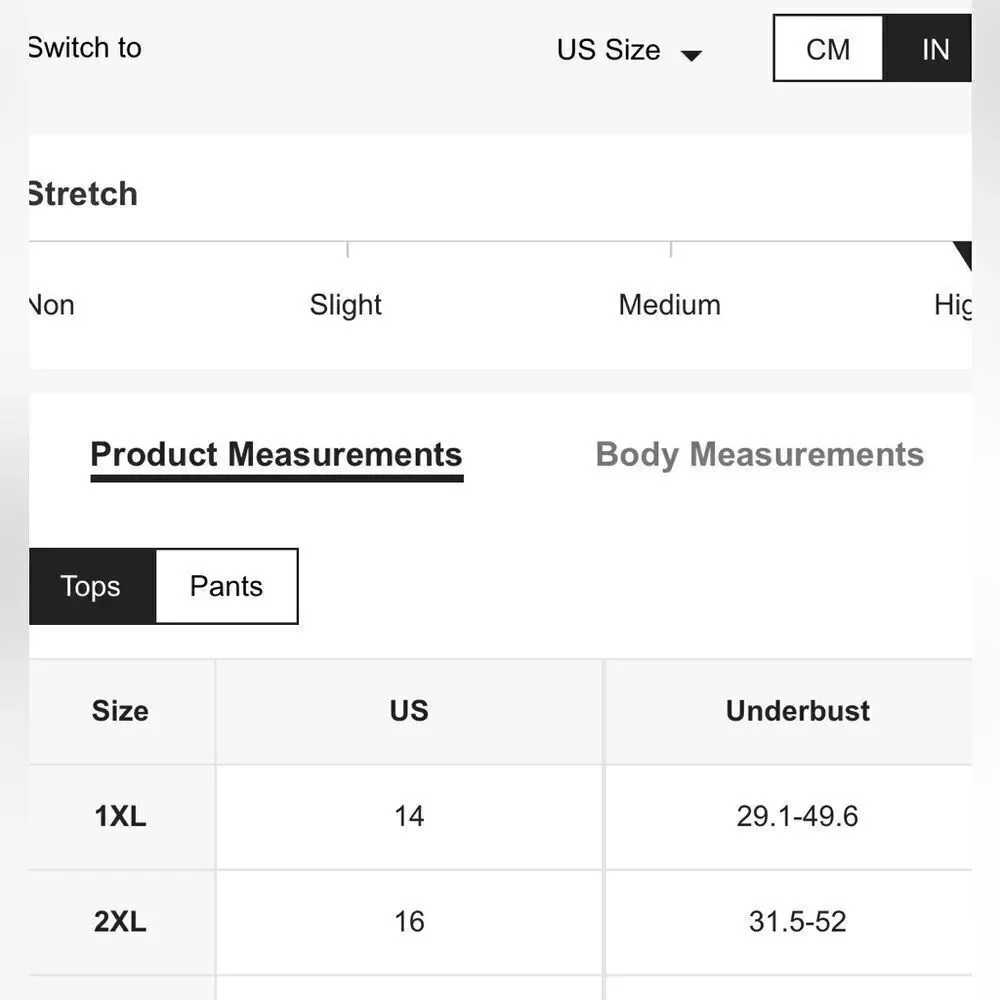
Task: Open the Product Measurements tab
Action: 276,455
